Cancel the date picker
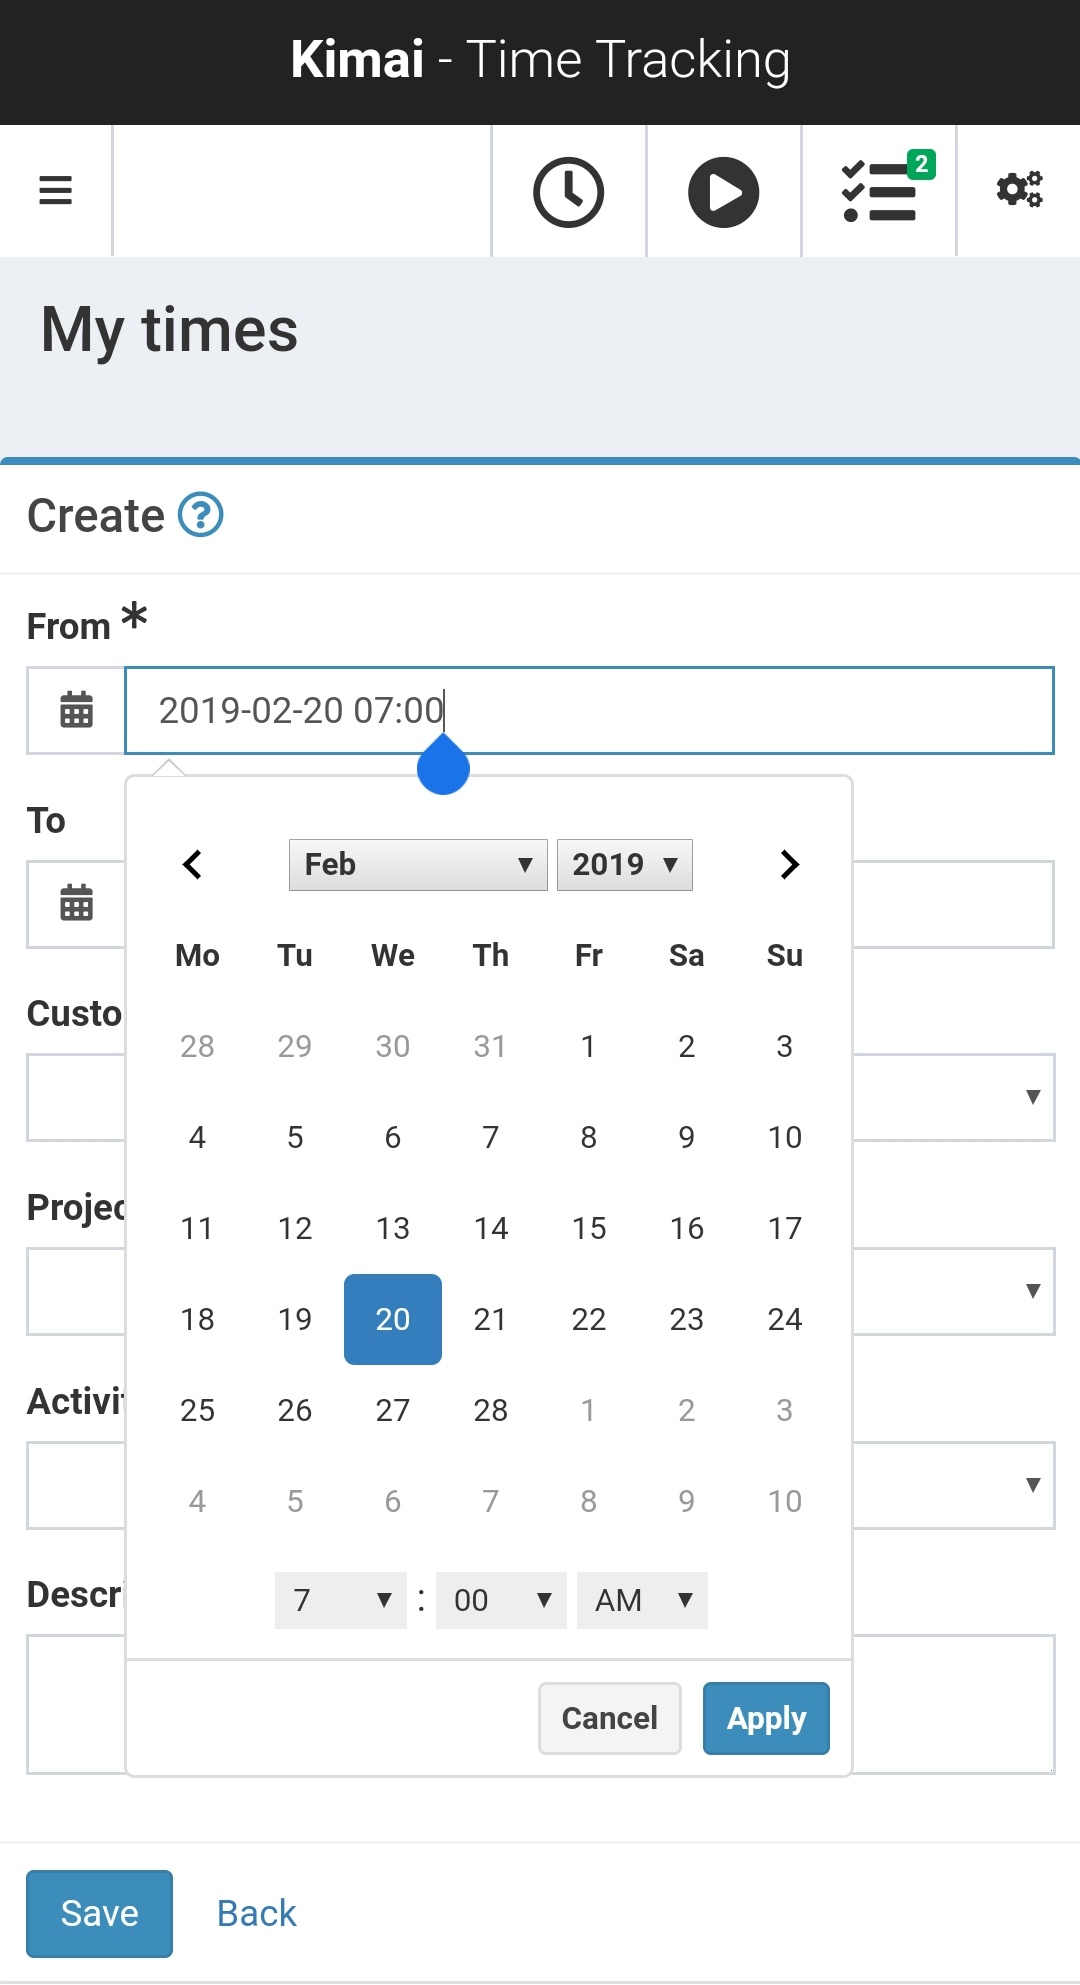The width and height of the screenshot is (1080, 1985). click(609, 1718)
